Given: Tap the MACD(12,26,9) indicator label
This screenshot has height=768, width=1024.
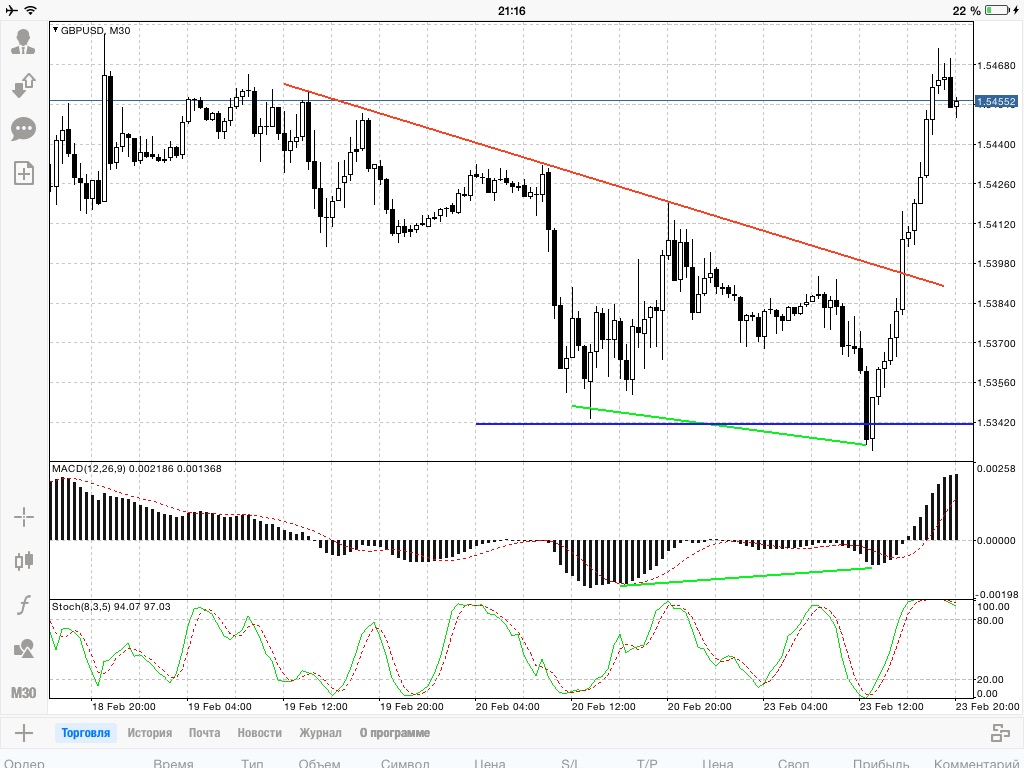Looking at the screenshot, I should tap(136, 469).
